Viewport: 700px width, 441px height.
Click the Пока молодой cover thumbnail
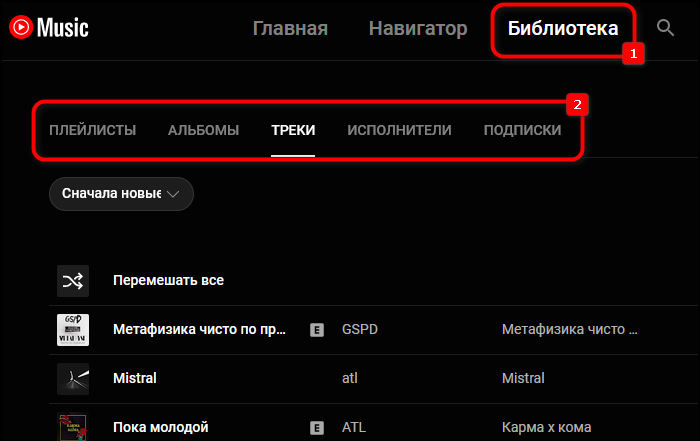coord(73,427)
